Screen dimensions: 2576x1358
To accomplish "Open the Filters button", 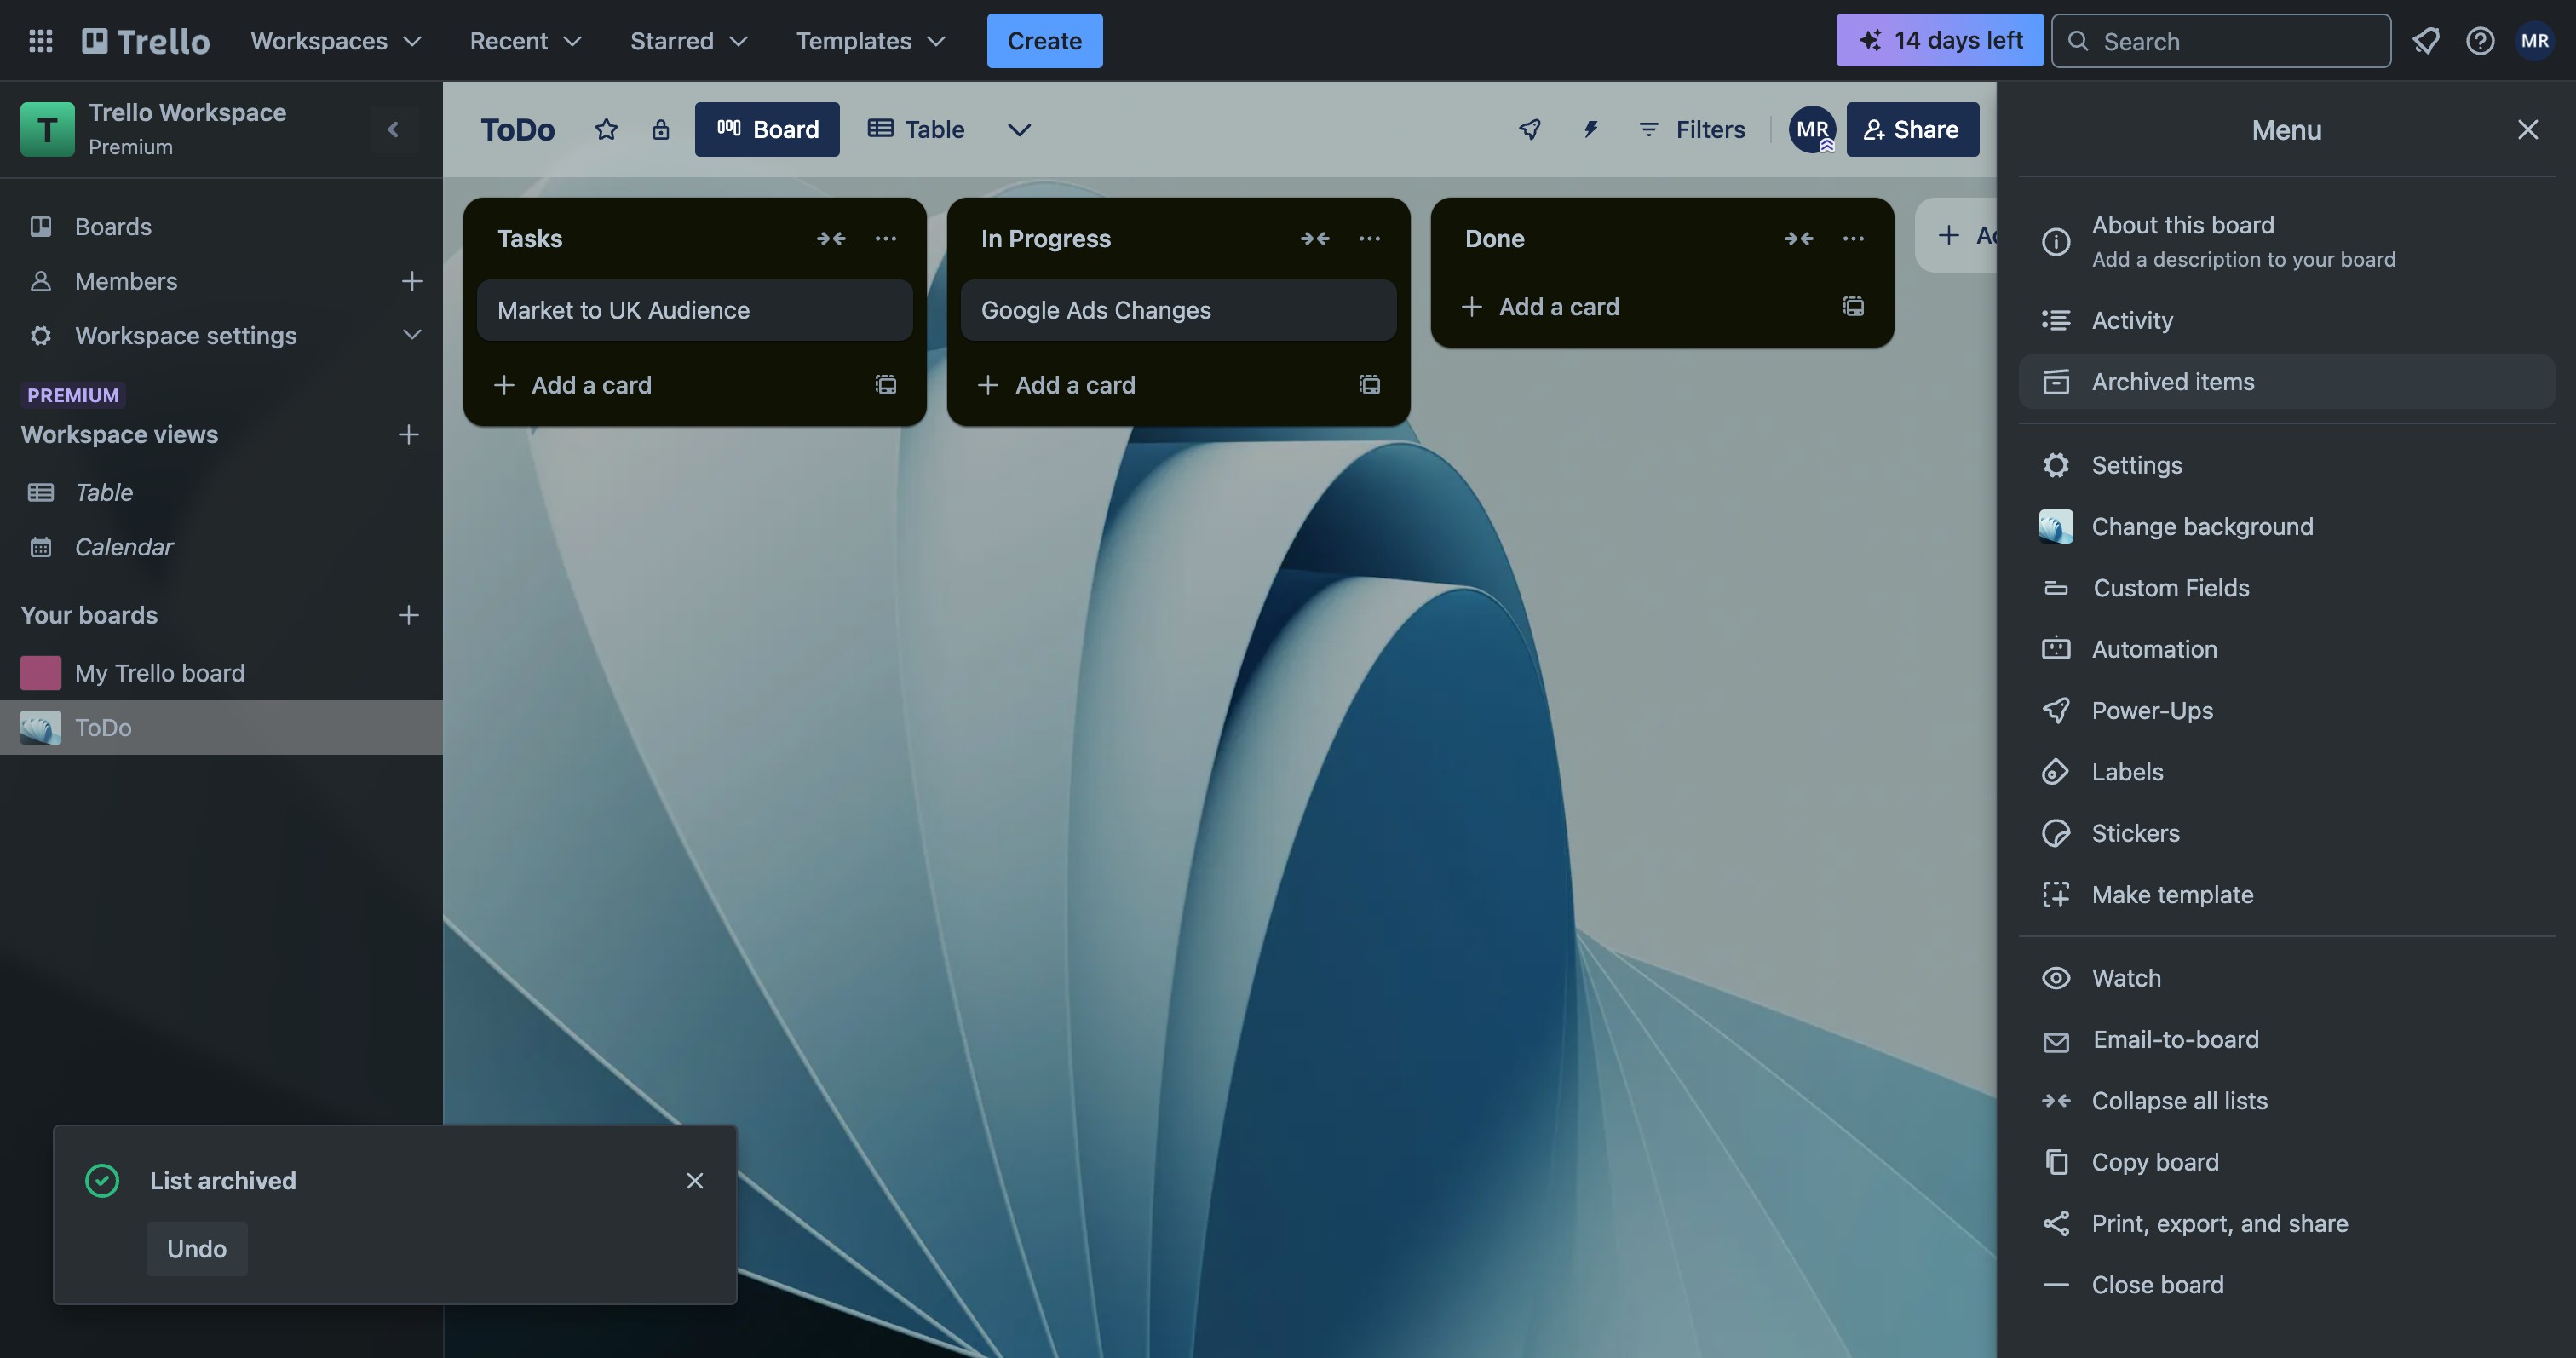I will coord(1691,130).
